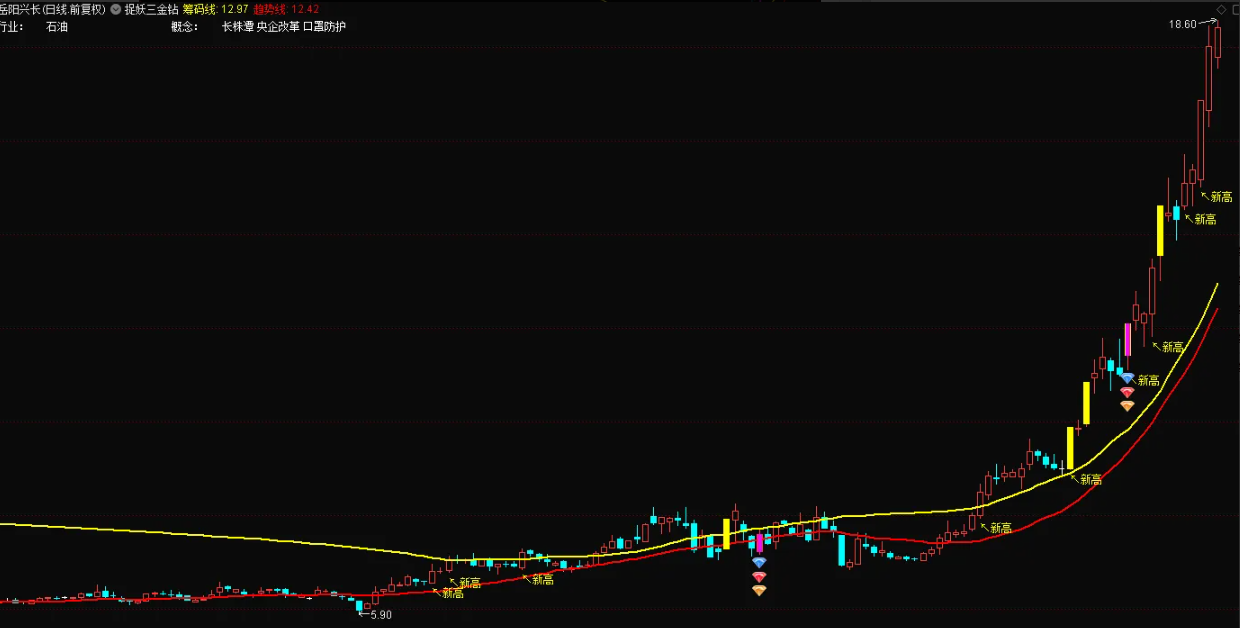The image size is (1240, 628).
Task: Click the 18.60 high price marker
Action: point(1182,24)
